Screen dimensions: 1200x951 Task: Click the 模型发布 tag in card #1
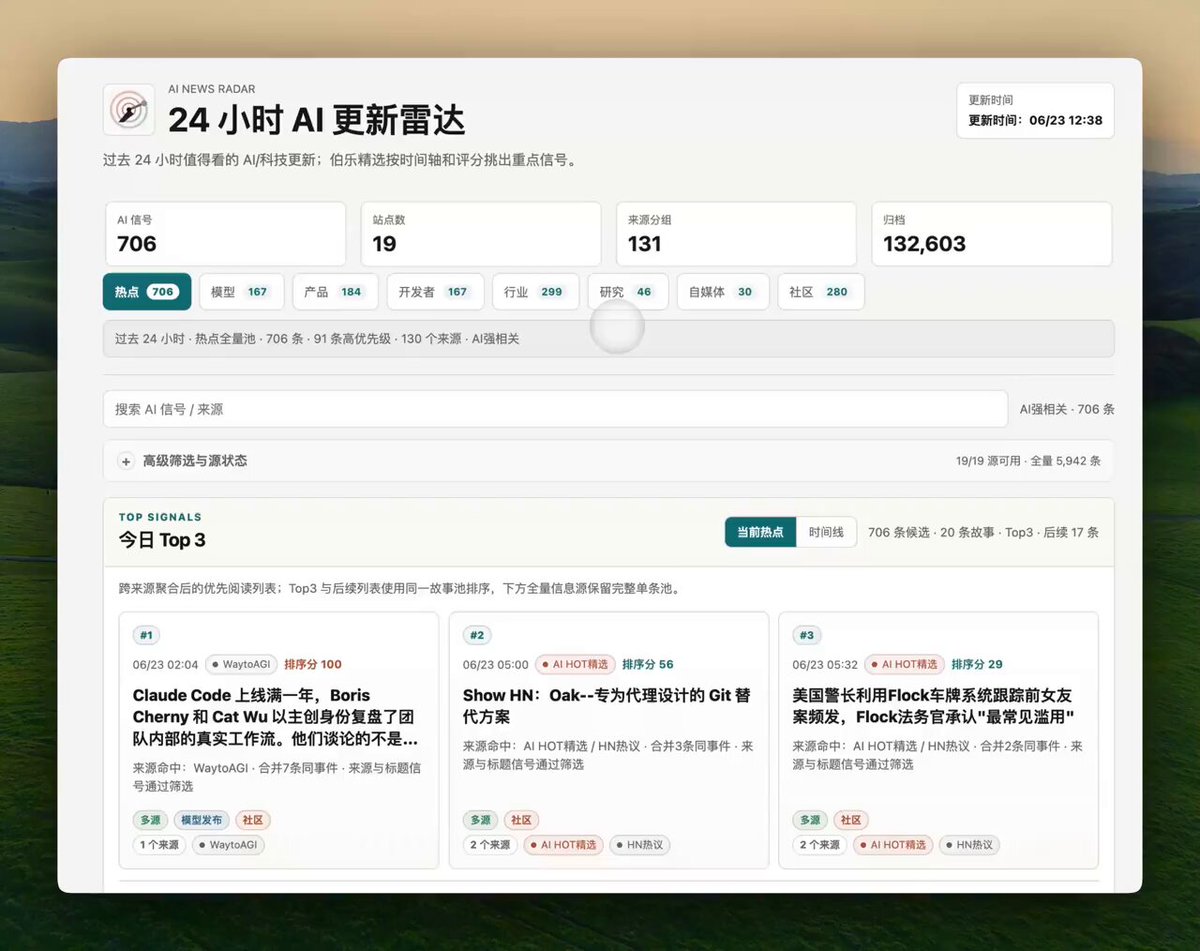click(x=202, y=820)
